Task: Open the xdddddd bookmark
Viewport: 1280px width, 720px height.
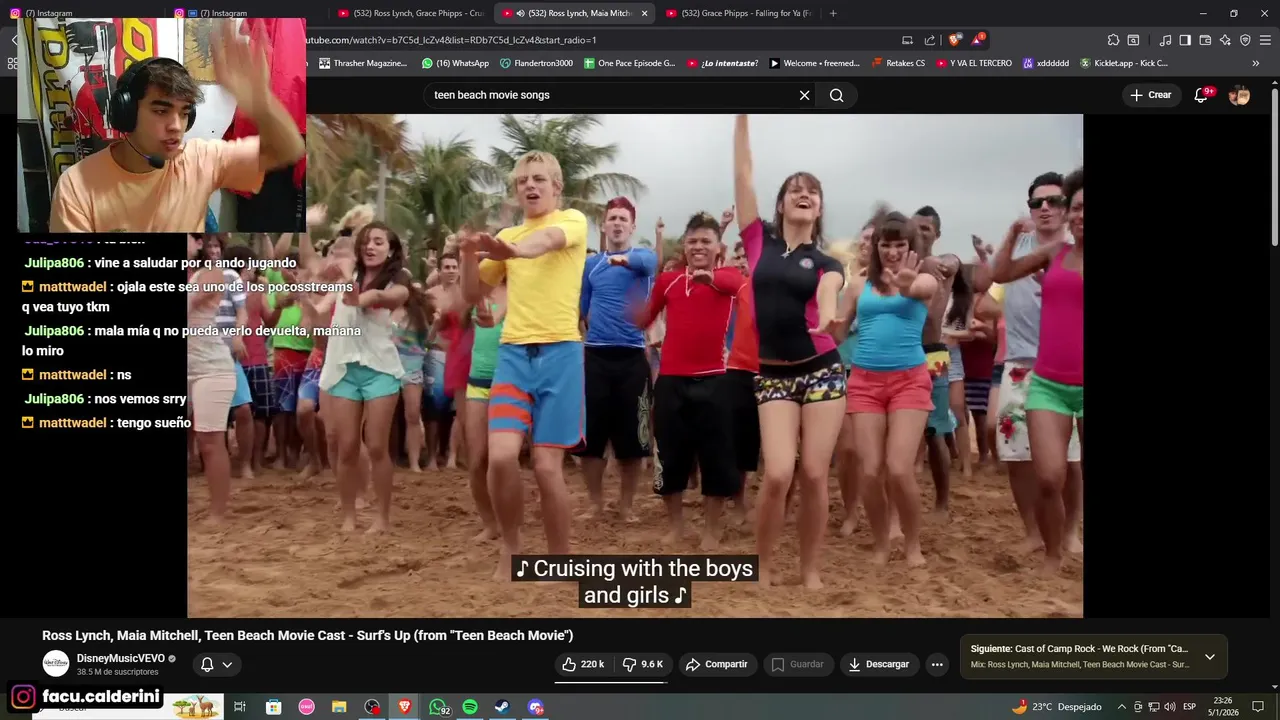Action: pos(1045,63)
